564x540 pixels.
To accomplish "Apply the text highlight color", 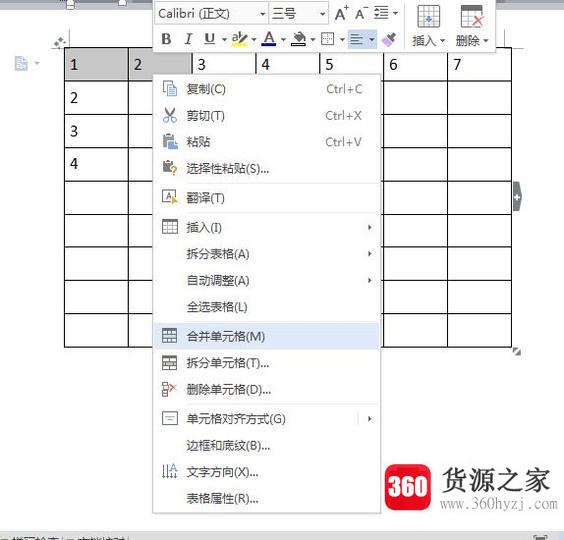I will point(240,39).
